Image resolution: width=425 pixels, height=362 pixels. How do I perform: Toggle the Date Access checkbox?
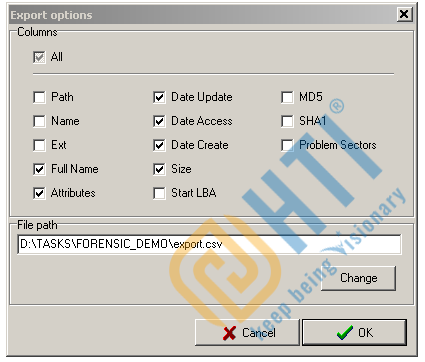point(159,121)
